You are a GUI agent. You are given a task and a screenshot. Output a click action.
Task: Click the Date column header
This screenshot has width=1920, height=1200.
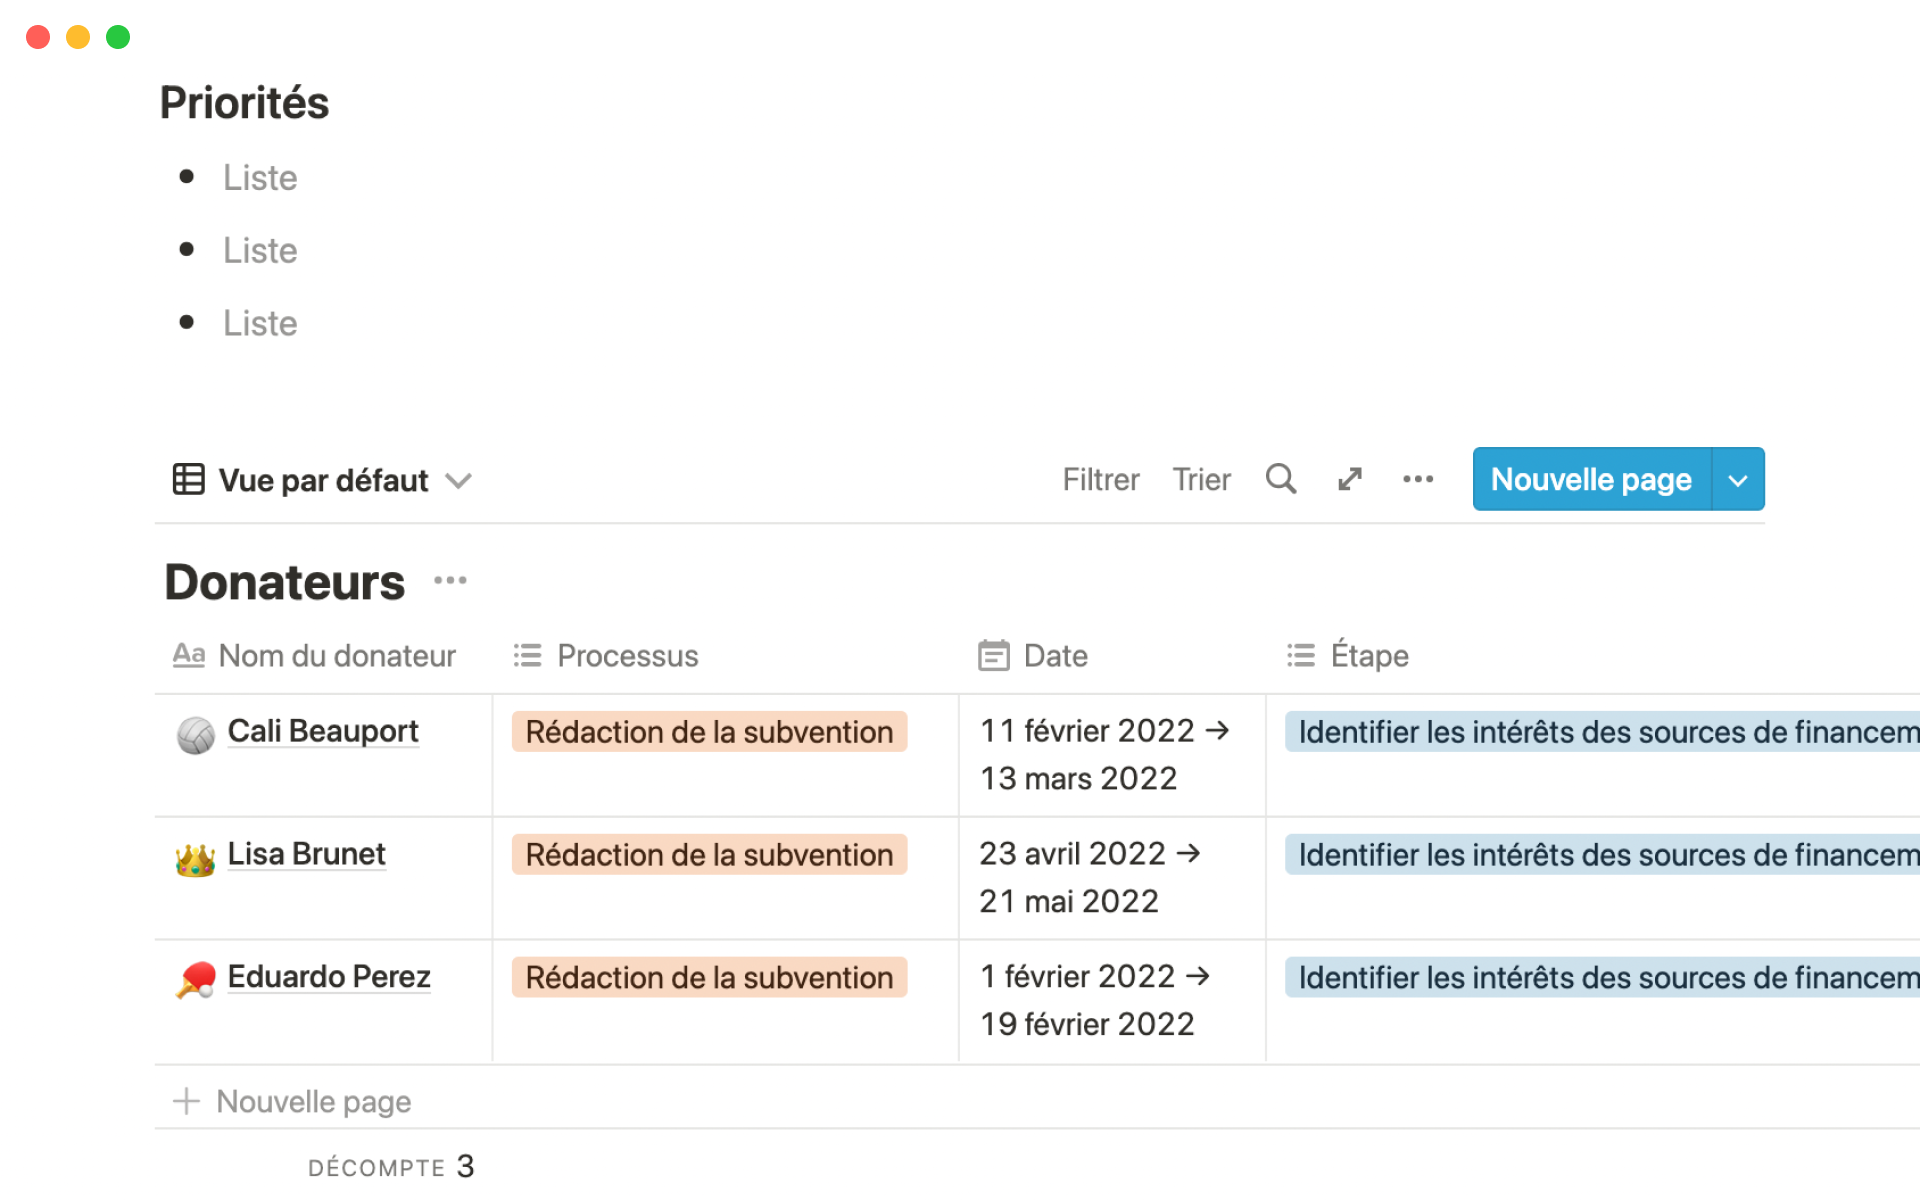[1055, 656]
